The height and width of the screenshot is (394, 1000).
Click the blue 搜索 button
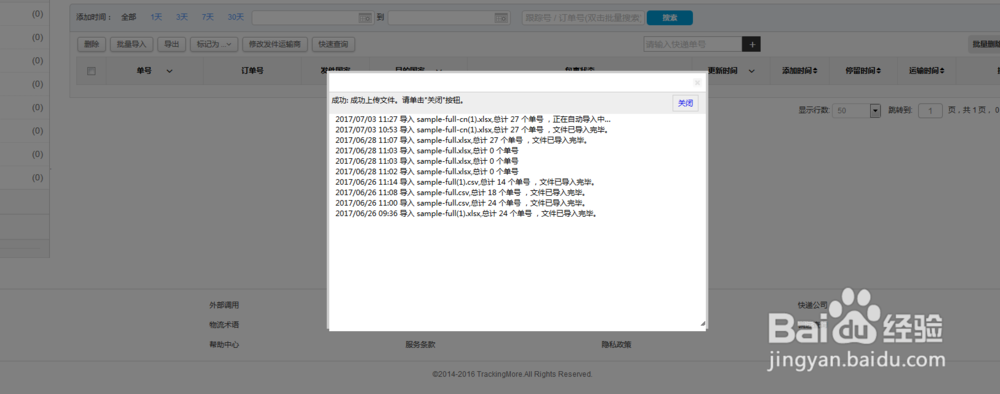click(x=670, y=18)
